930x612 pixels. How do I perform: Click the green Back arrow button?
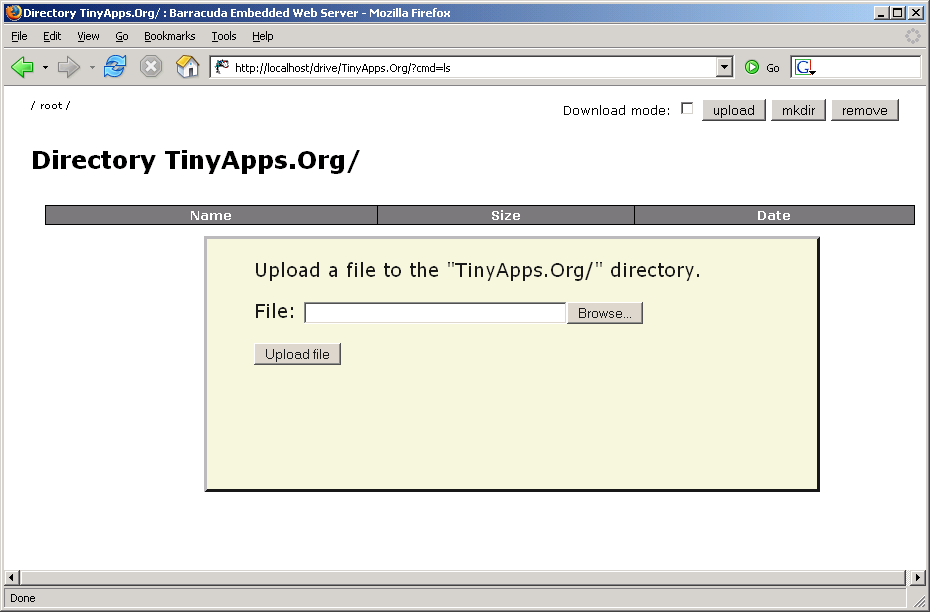click(x=22, y=67)
